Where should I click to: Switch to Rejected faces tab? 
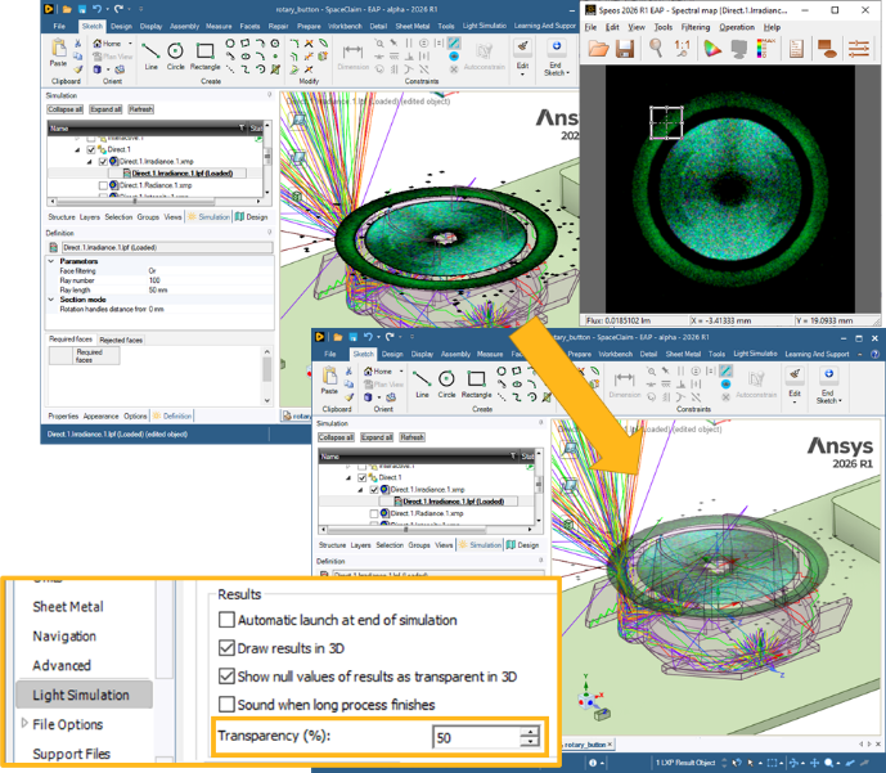[x=121, y=340]
